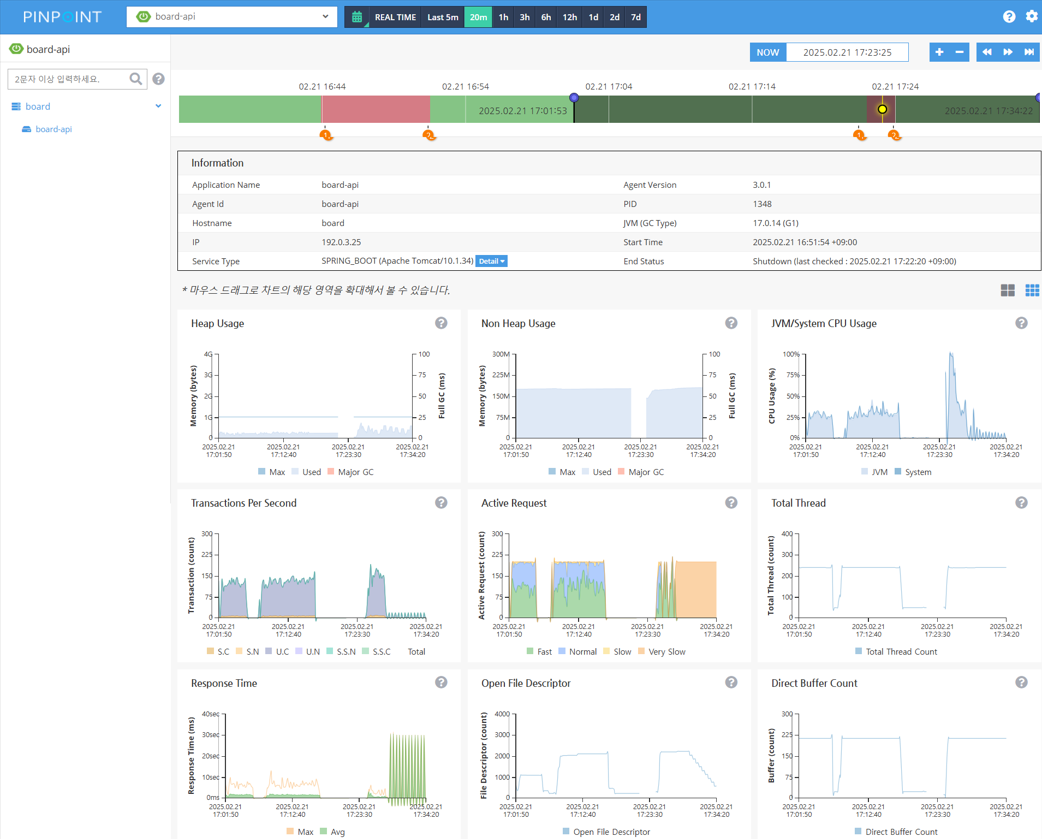Select Last 5m period tab
Screen dimensions: 1042x839
[443, 17]
